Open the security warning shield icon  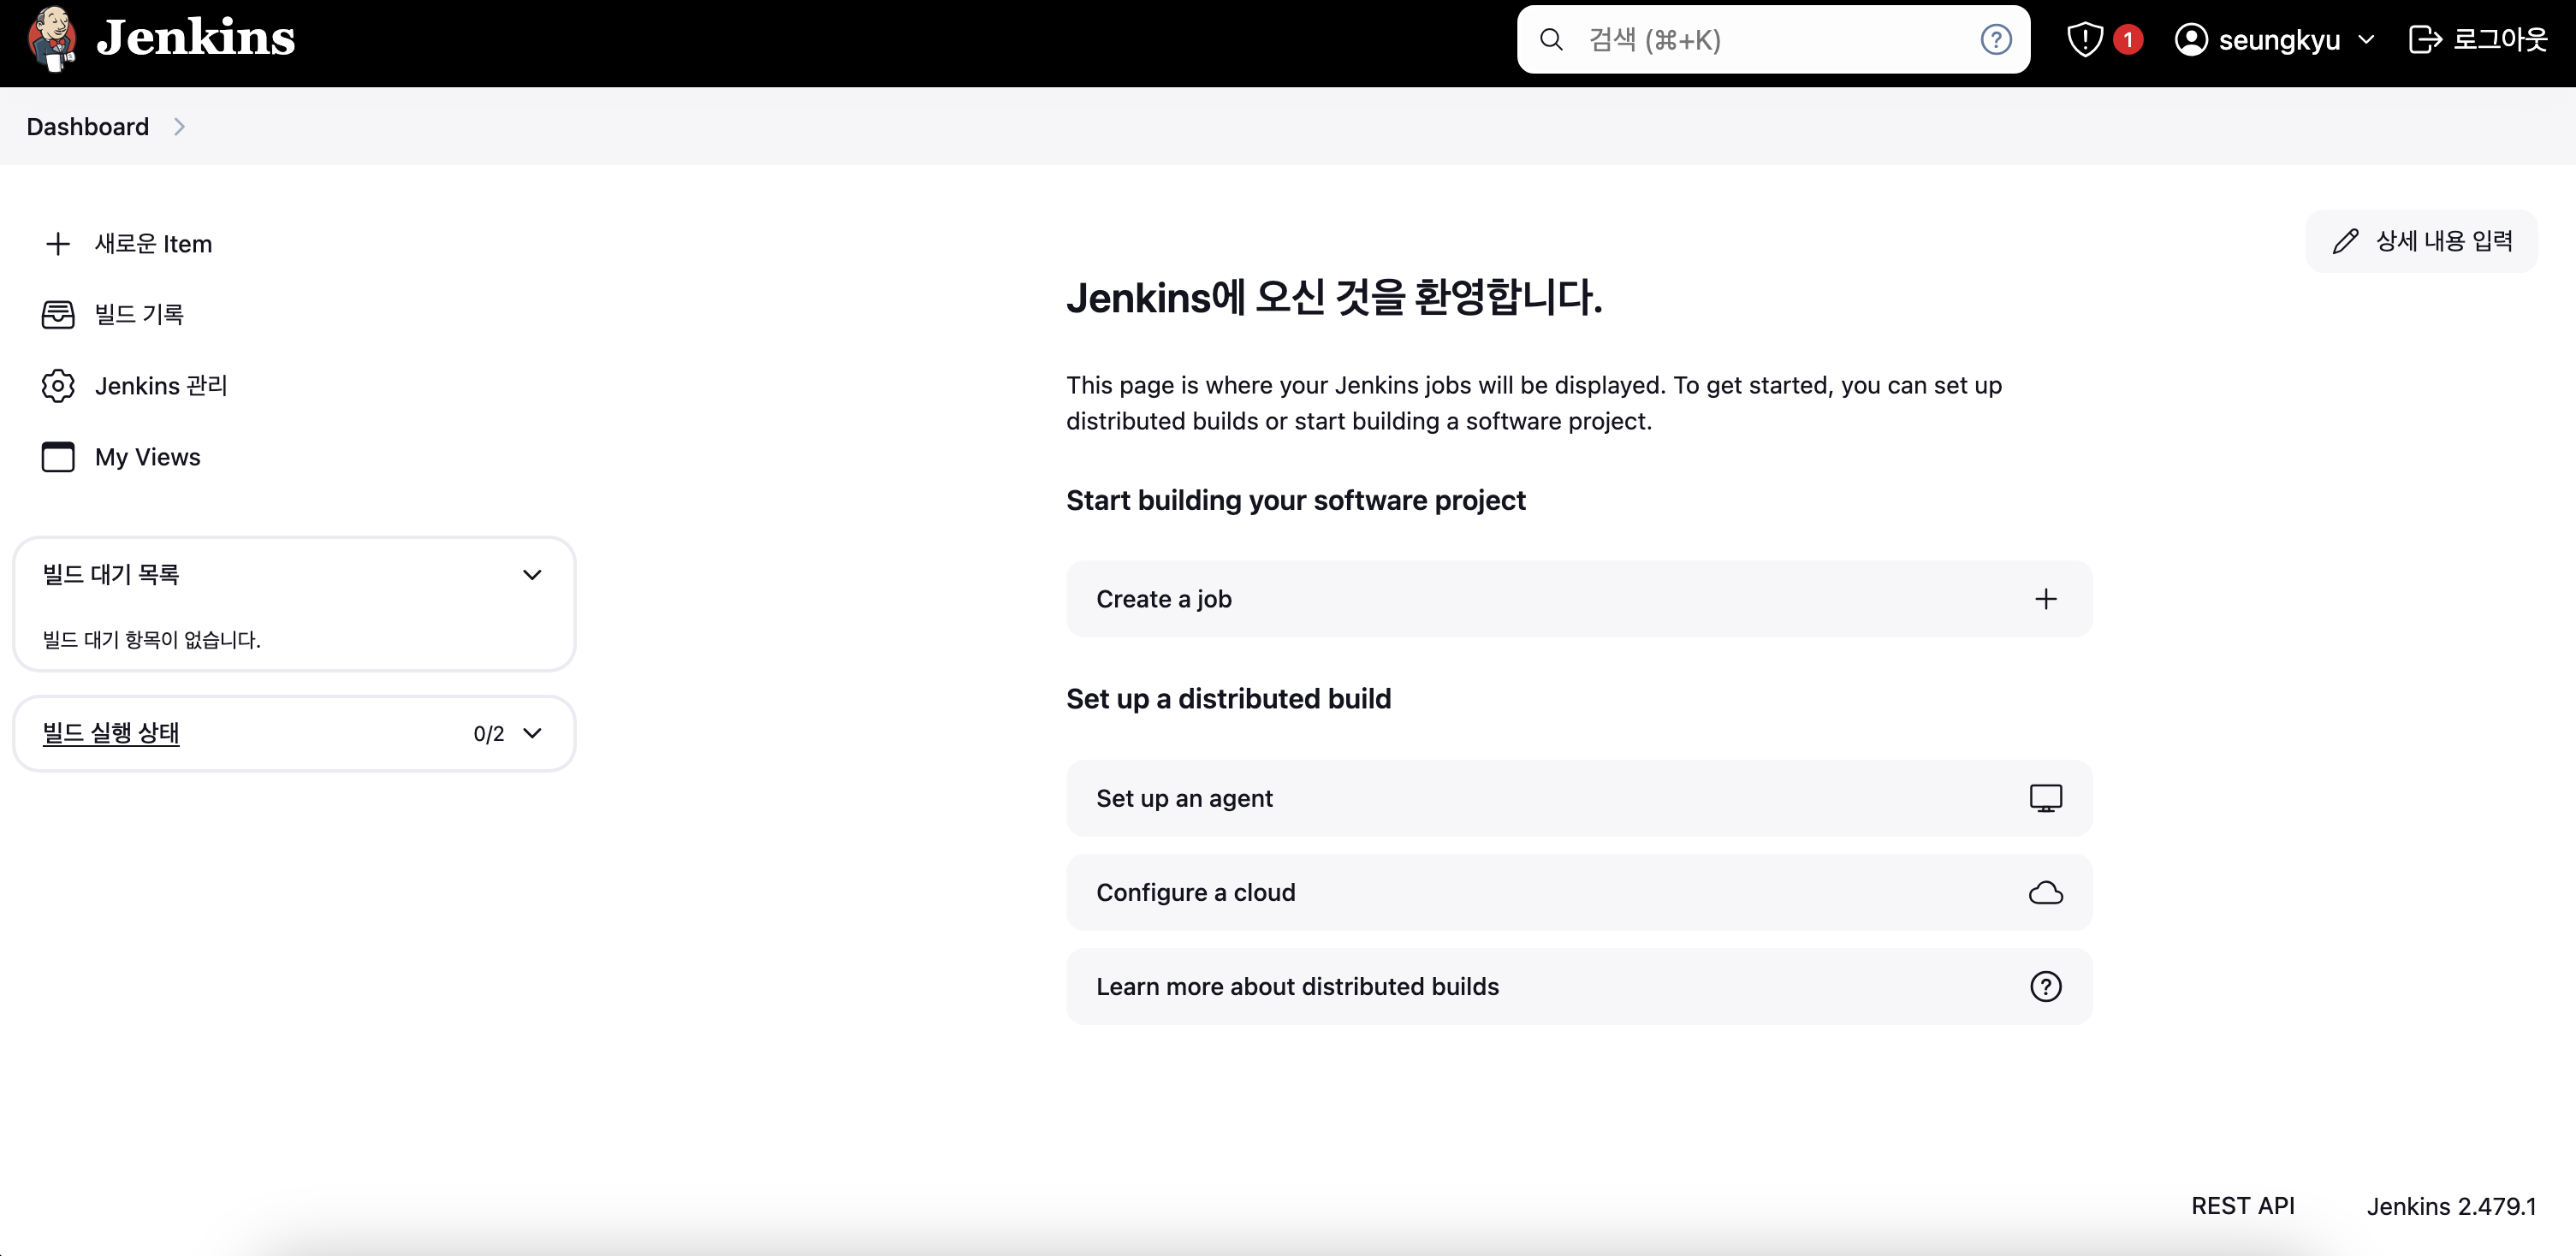click(2085, 40)
